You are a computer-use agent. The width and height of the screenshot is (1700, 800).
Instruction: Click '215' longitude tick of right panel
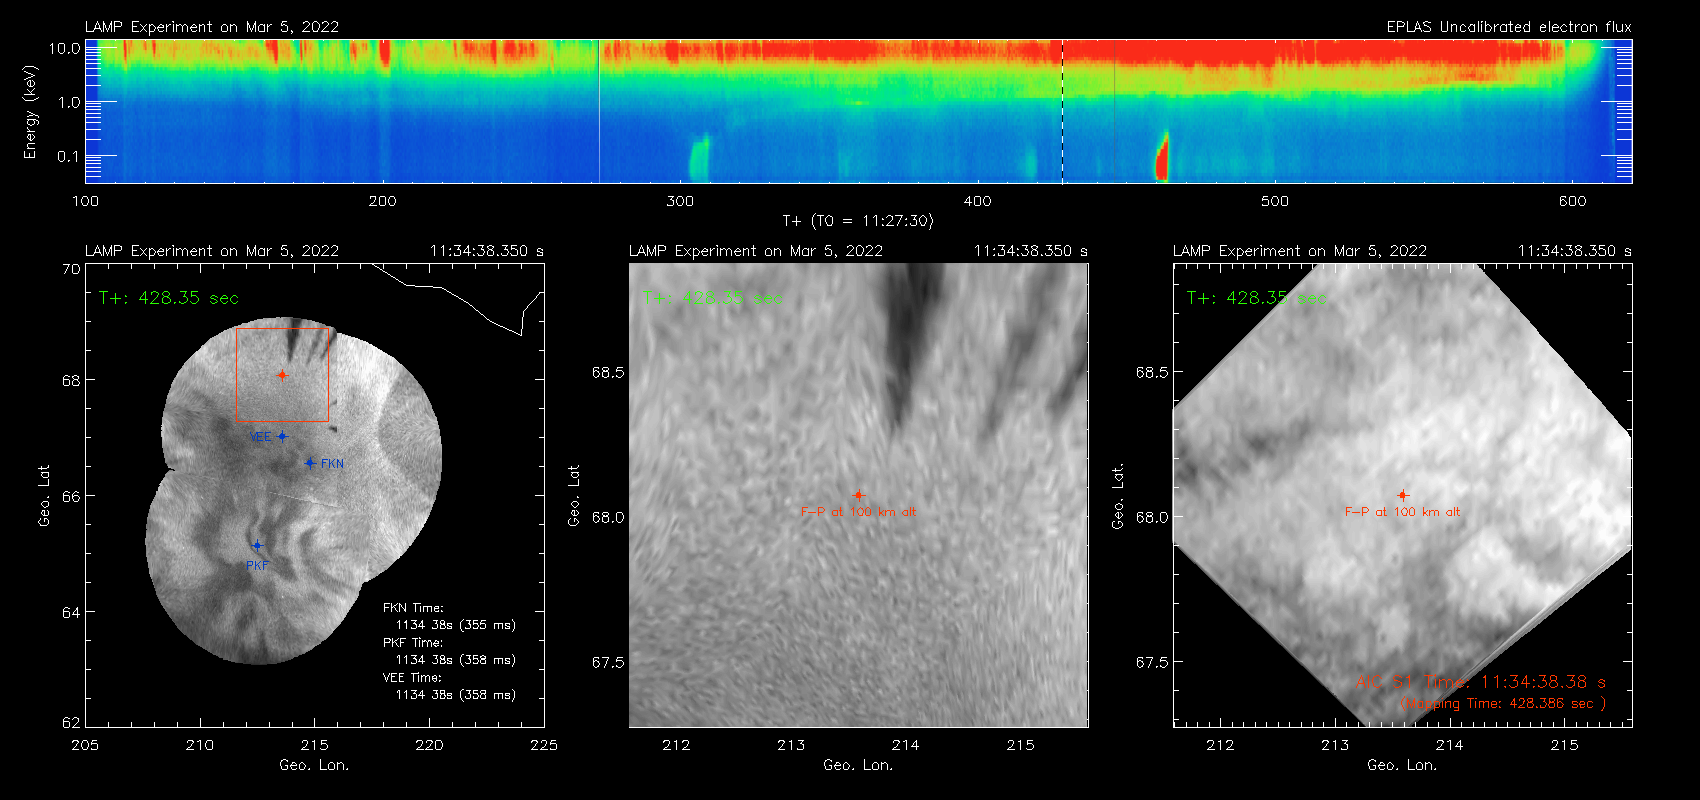click(x=1564, y=745)
